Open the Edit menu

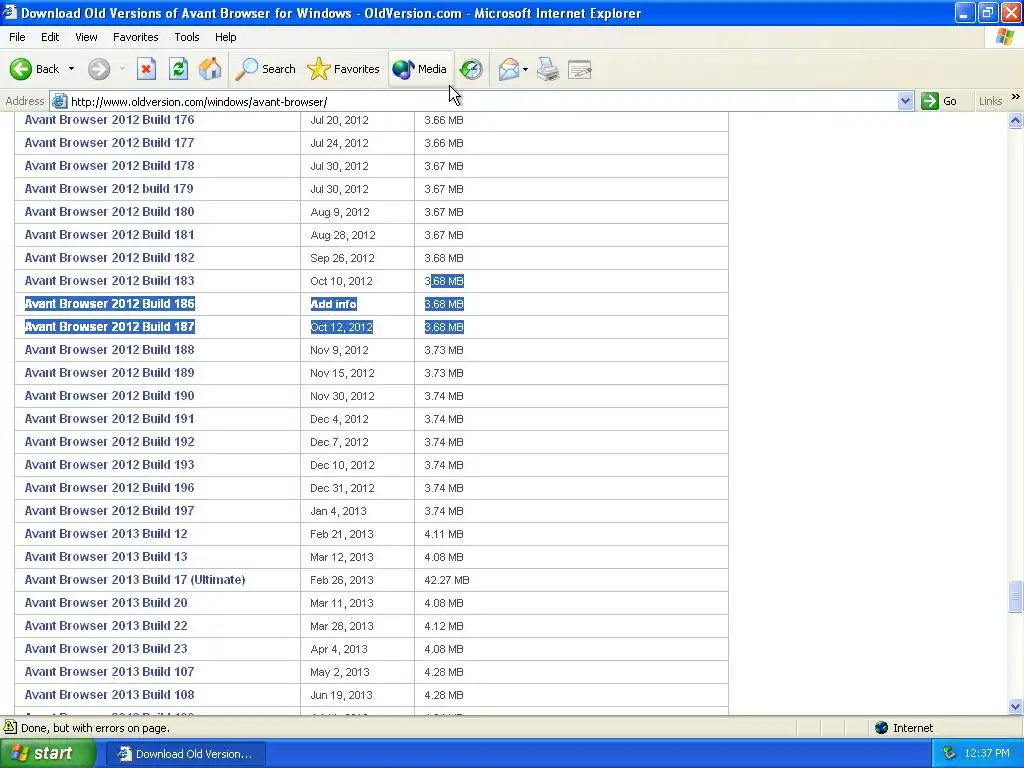(50, 37)
